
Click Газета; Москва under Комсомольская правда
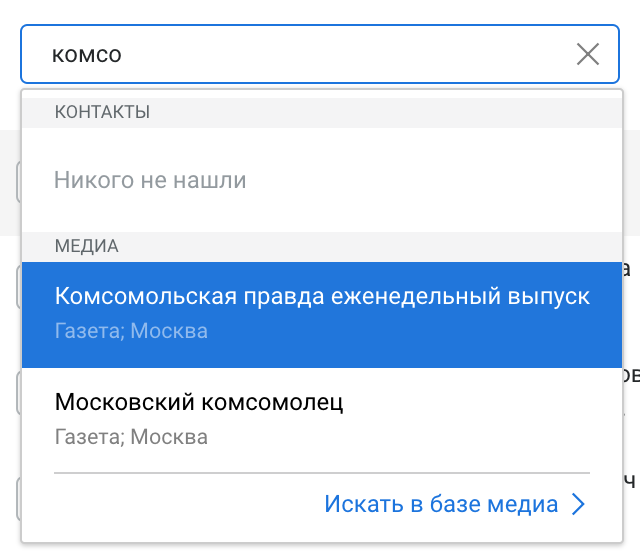131,331
